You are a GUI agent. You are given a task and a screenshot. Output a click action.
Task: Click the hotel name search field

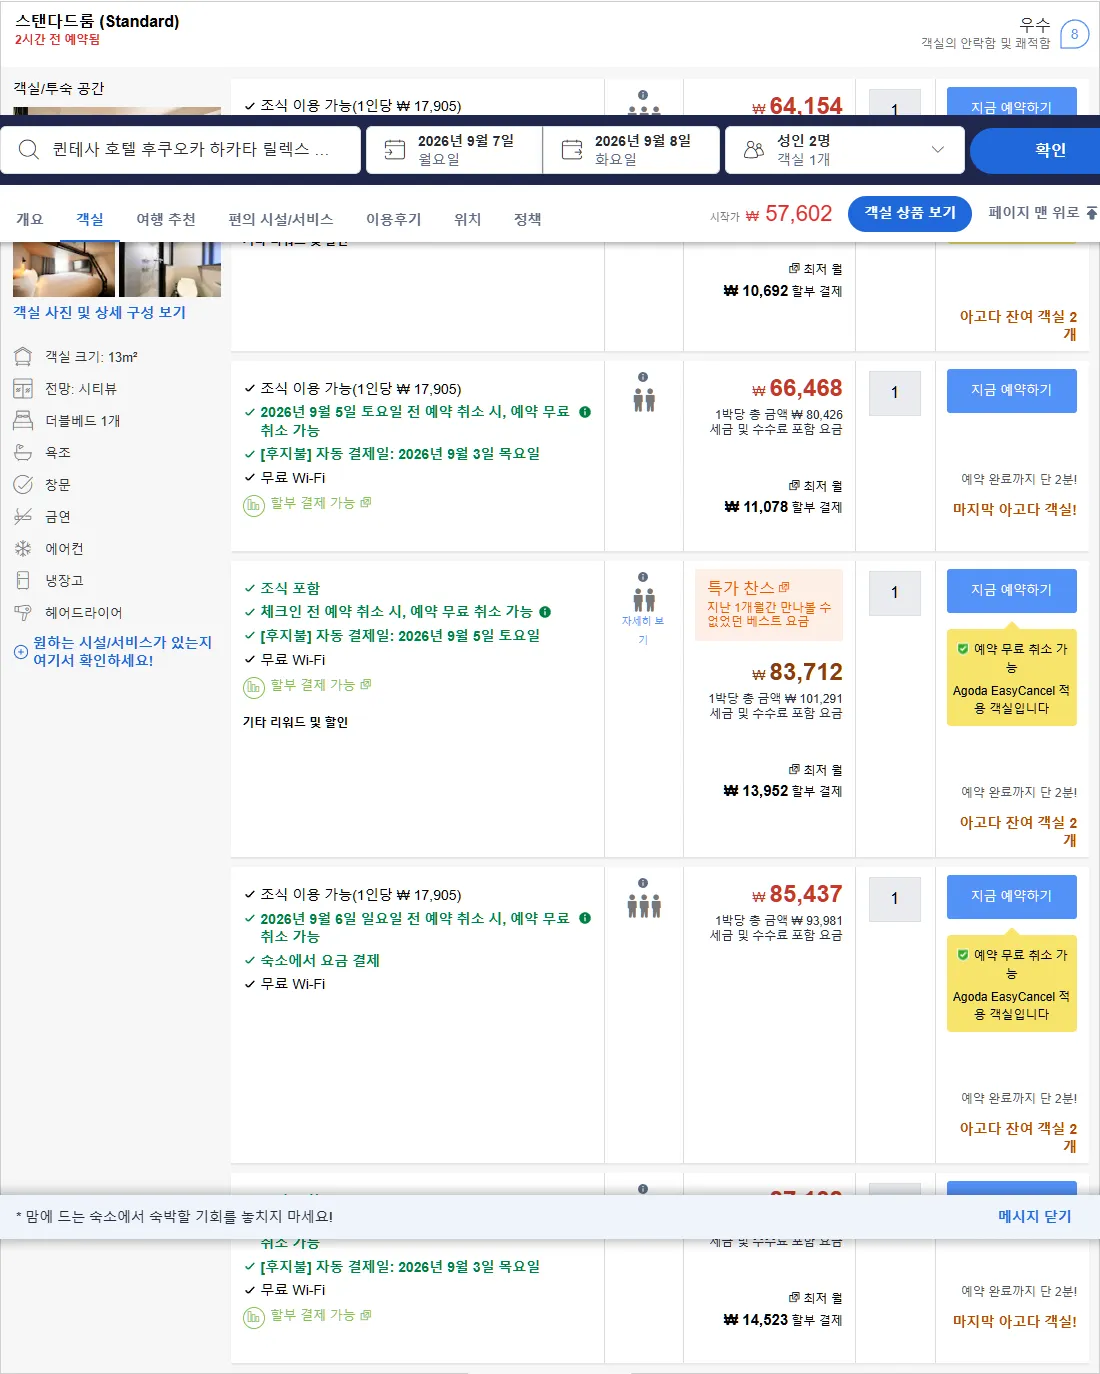point(180,150)
